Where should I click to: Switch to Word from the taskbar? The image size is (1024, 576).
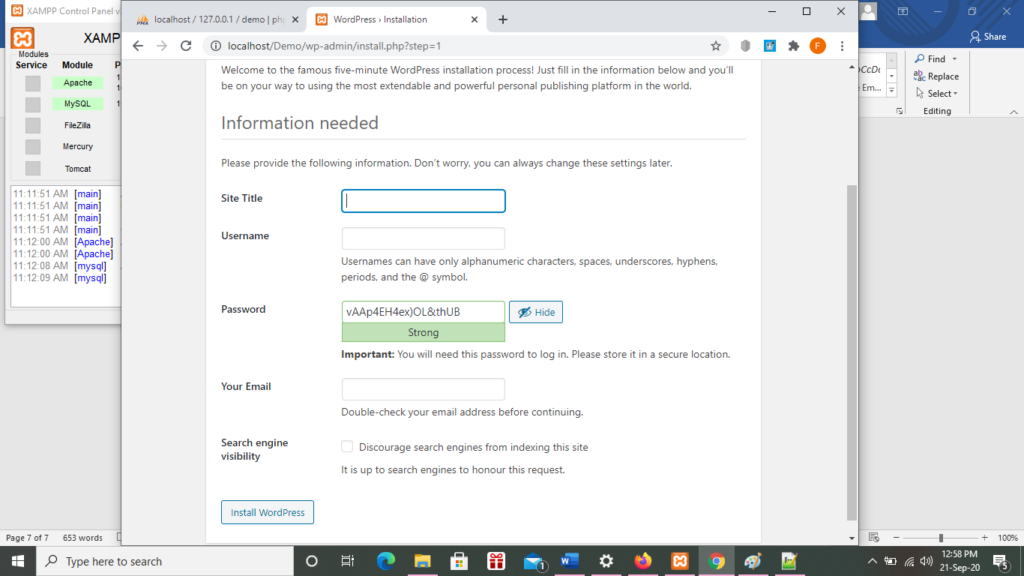(x=569, y=561)
